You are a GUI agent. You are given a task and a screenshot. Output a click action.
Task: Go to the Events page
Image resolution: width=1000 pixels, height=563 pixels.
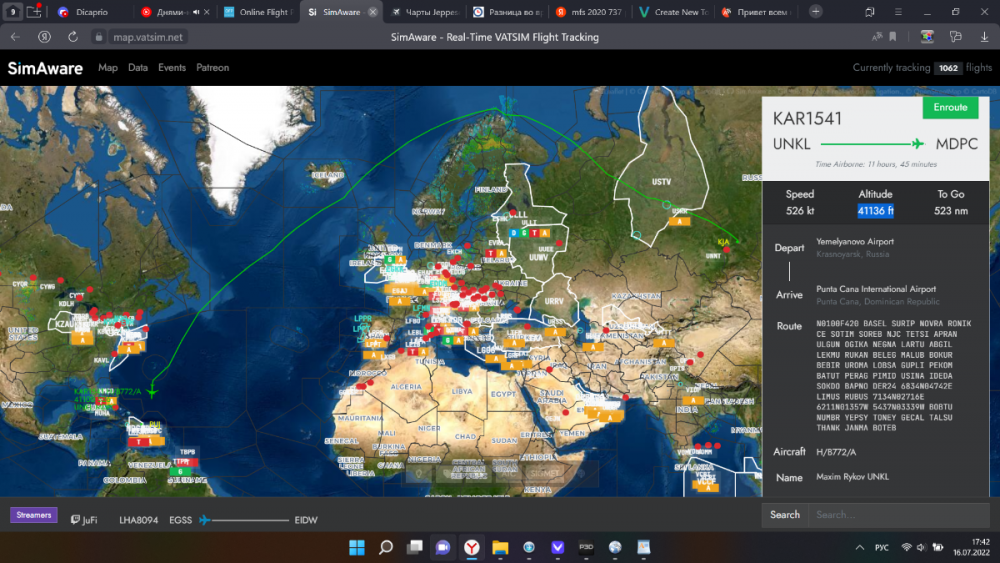click(x=172, y=68)
